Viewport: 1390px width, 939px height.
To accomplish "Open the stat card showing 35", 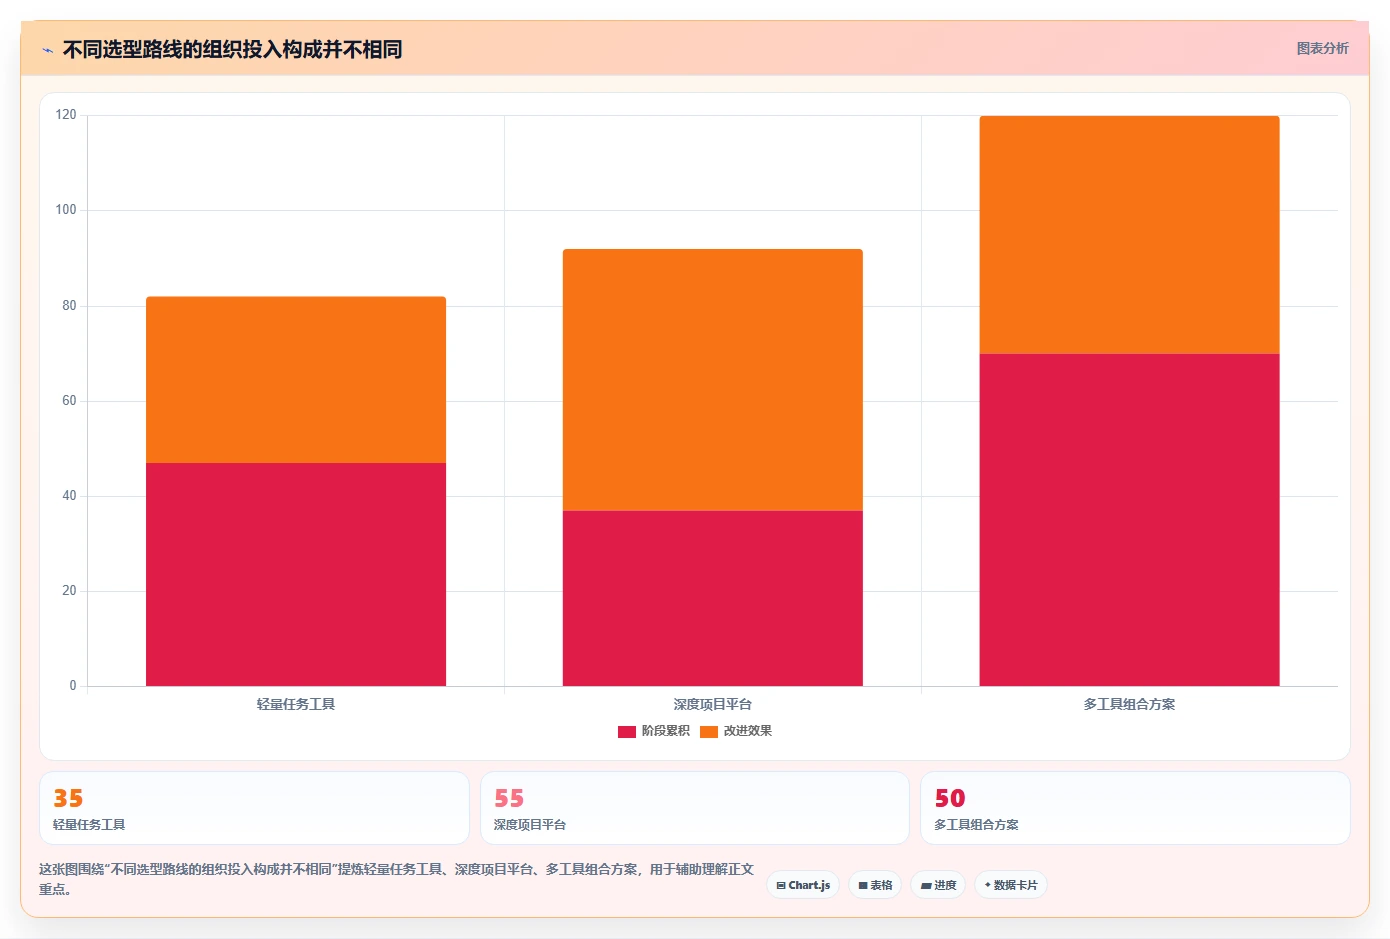I will 254,808.
